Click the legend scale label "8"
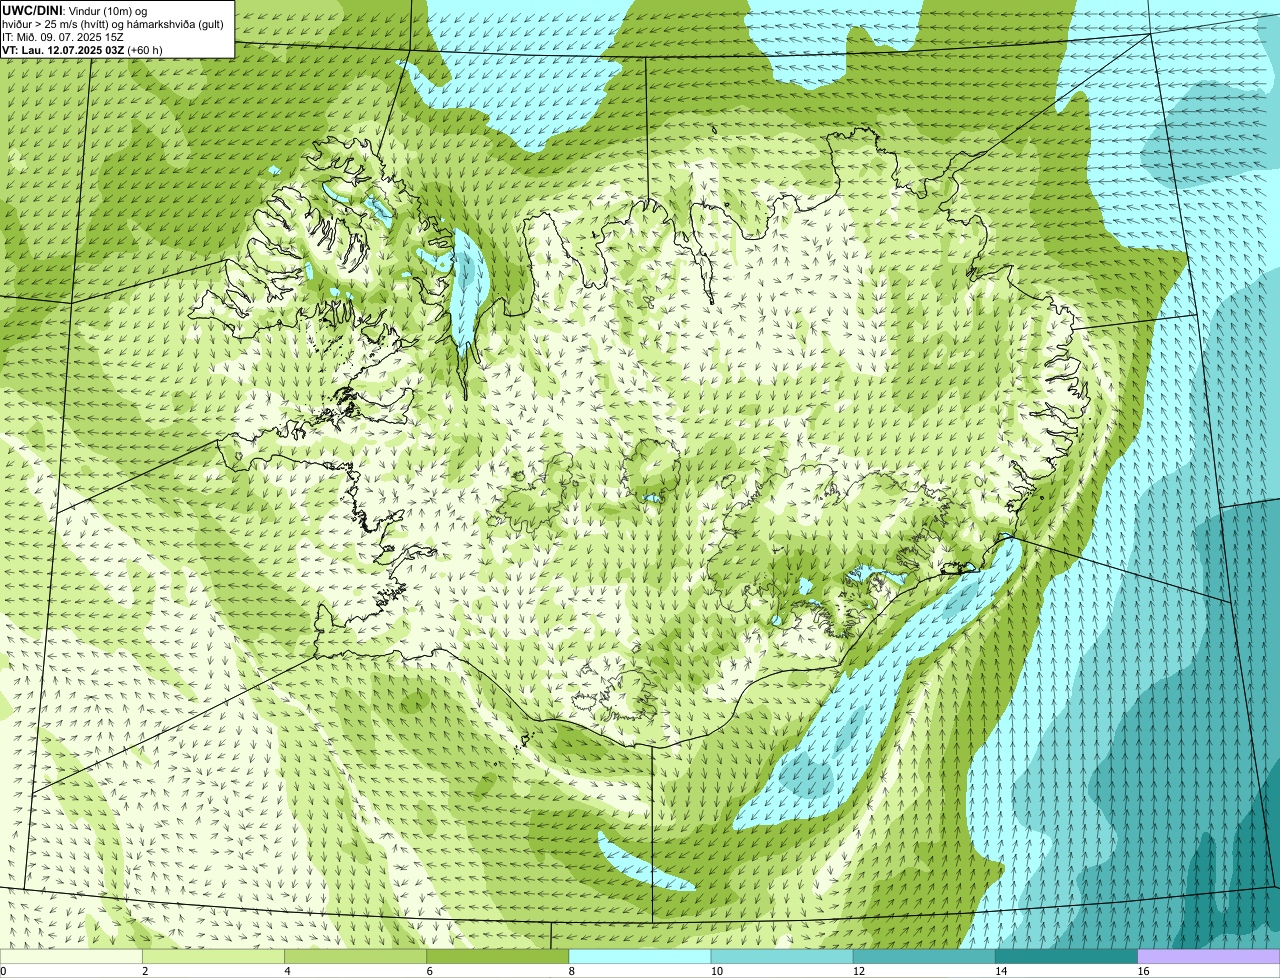The image size is (1280, 978). point(572,971)
